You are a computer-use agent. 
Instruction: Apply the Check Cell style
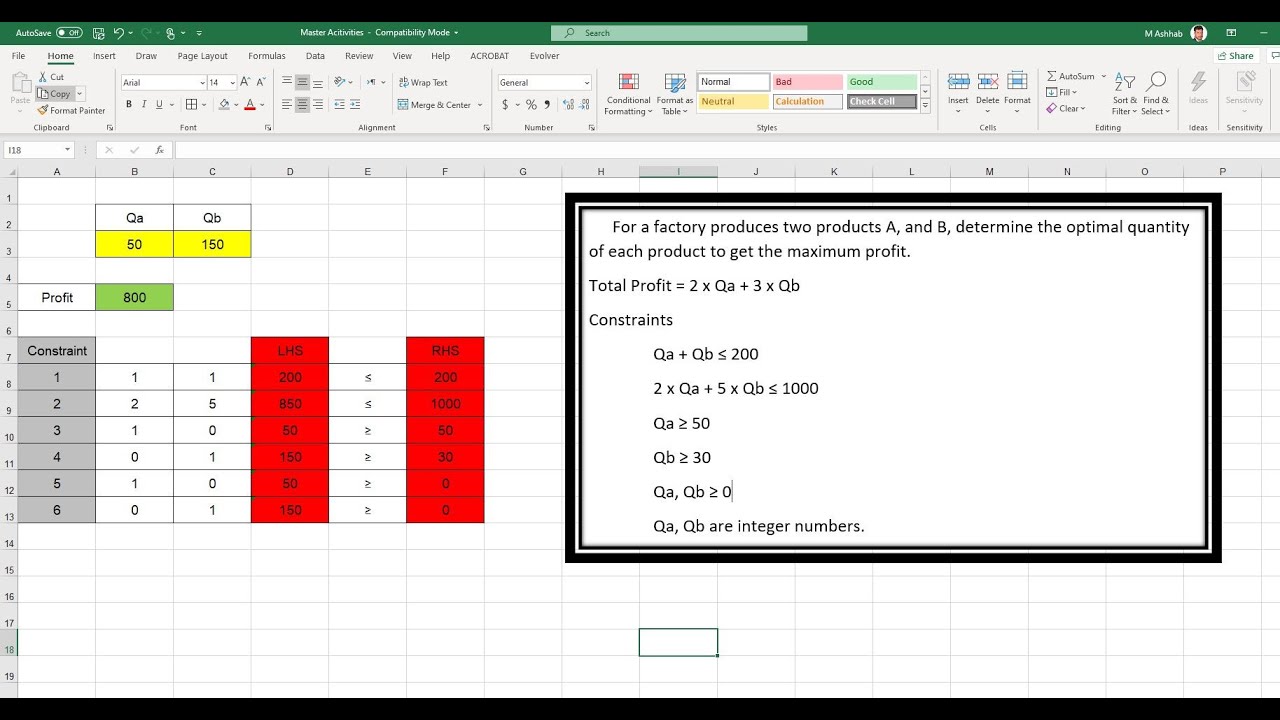point(883,101)
